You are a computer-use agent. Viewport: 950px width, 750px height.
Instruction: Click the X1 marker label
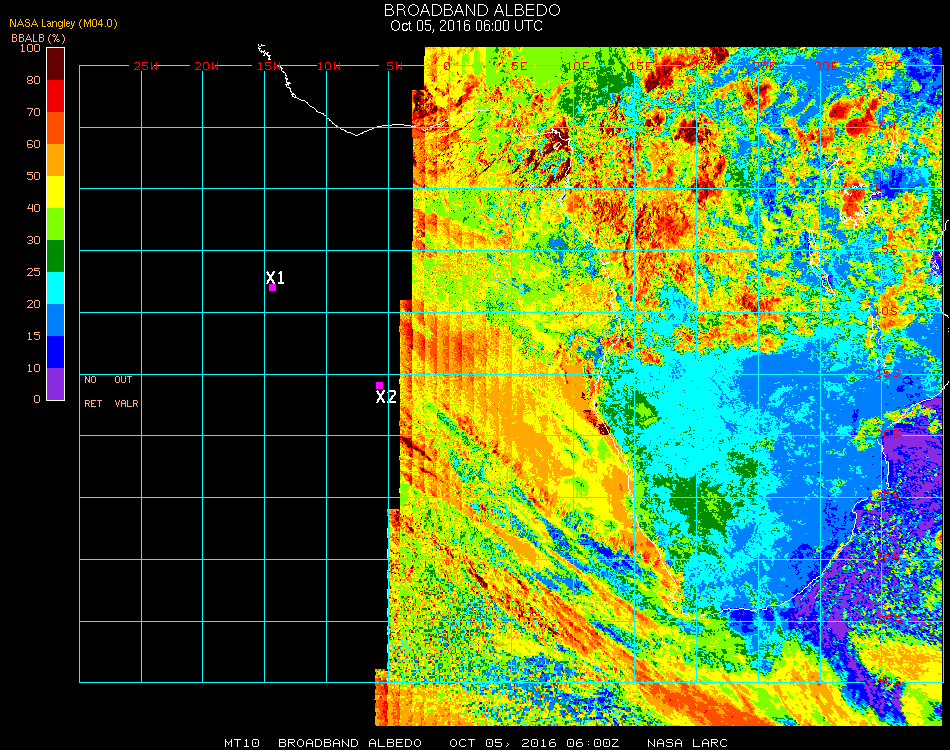275,277
